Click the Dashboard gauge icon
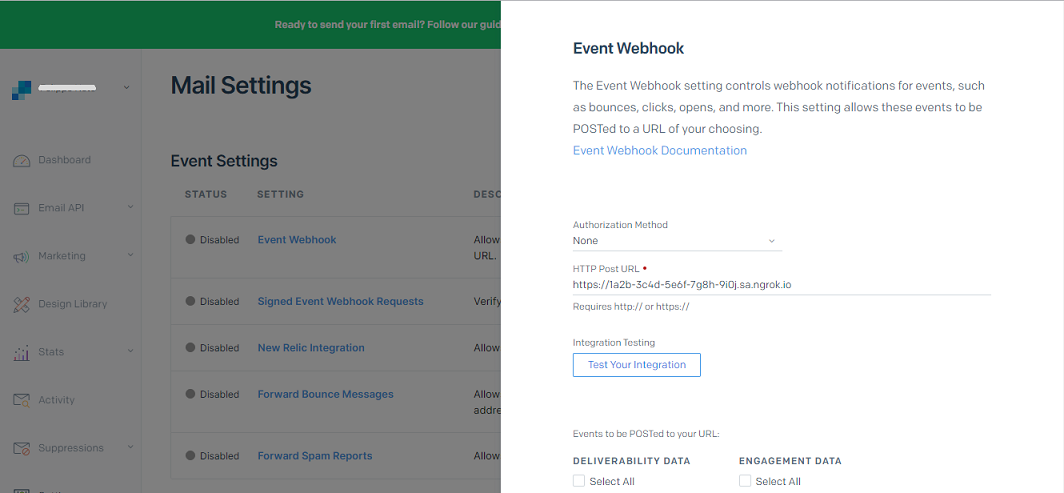The image size is (1064, 493). [22, 161]
